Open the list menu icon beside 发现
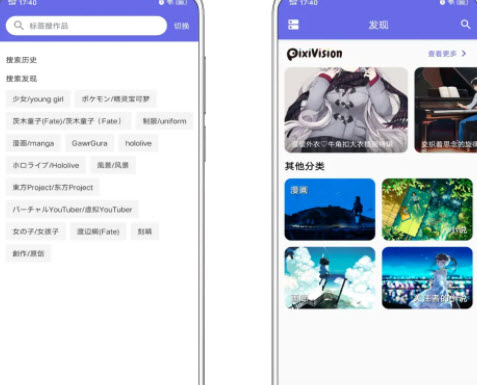 click(x=293, y=25)
